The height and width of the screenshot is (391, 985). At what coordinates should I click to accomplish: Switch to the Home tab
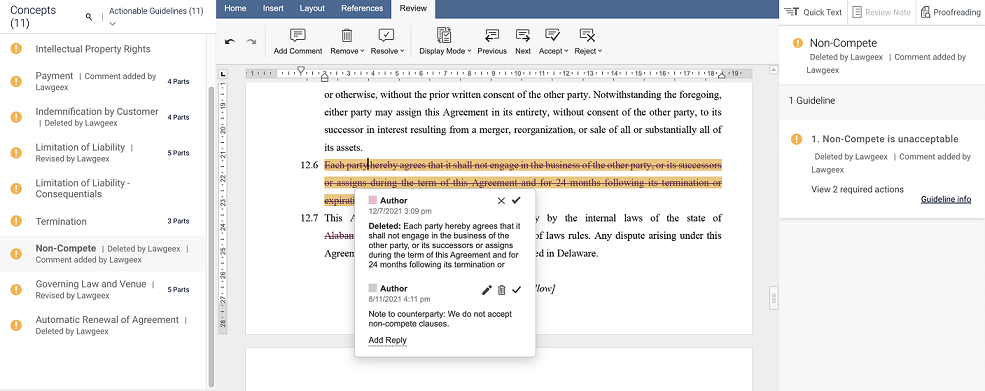pyautogui.click(x=235, y=8)
